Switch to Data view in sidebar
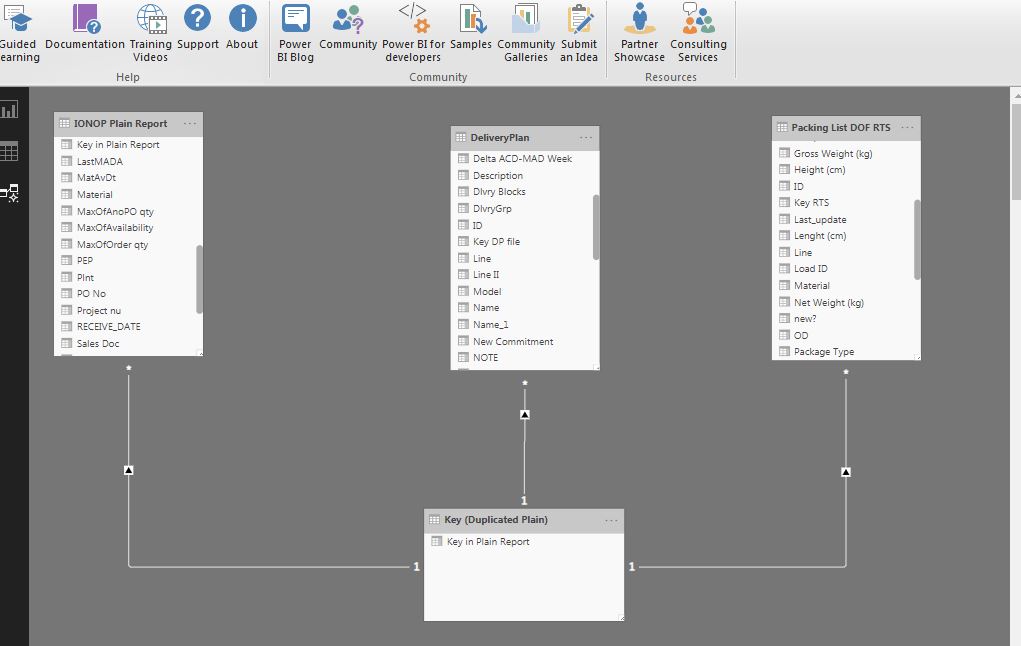1021x646 pixels. coord(10,152)
